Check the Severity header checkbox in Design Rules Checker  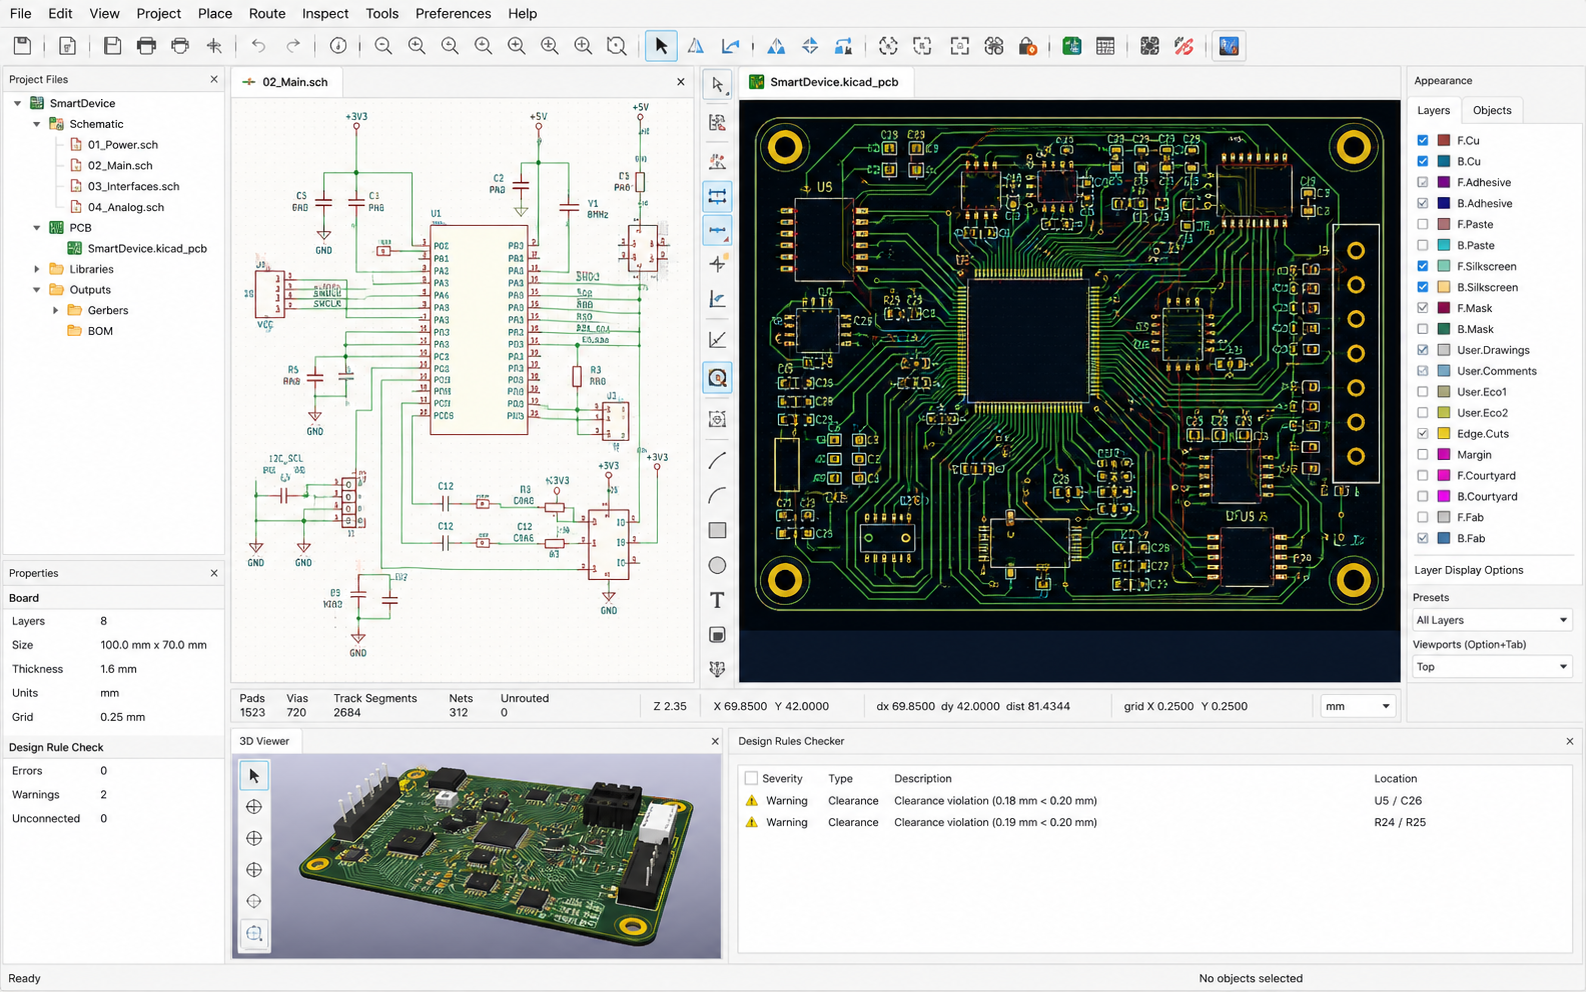[x=751, y=778]
